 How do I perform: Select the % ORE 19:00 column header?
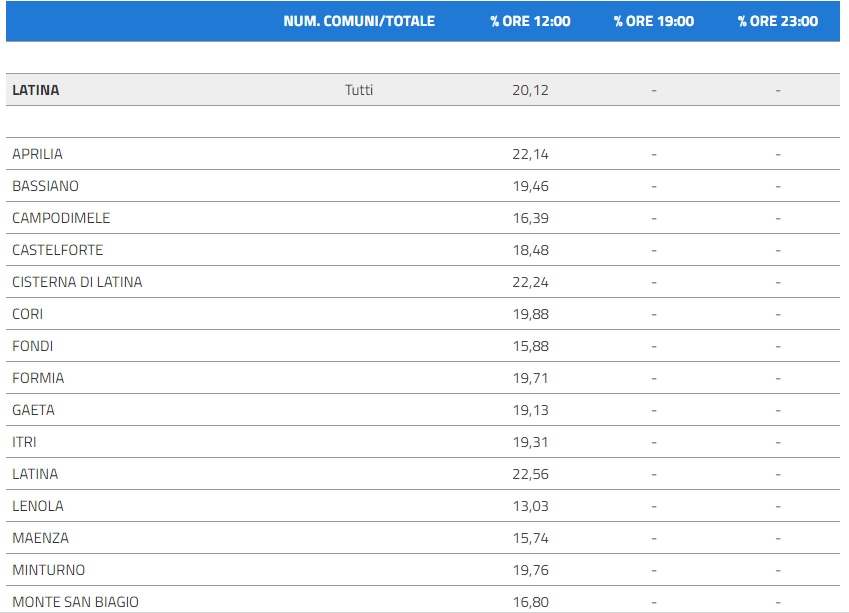click(x=653, y=21)
